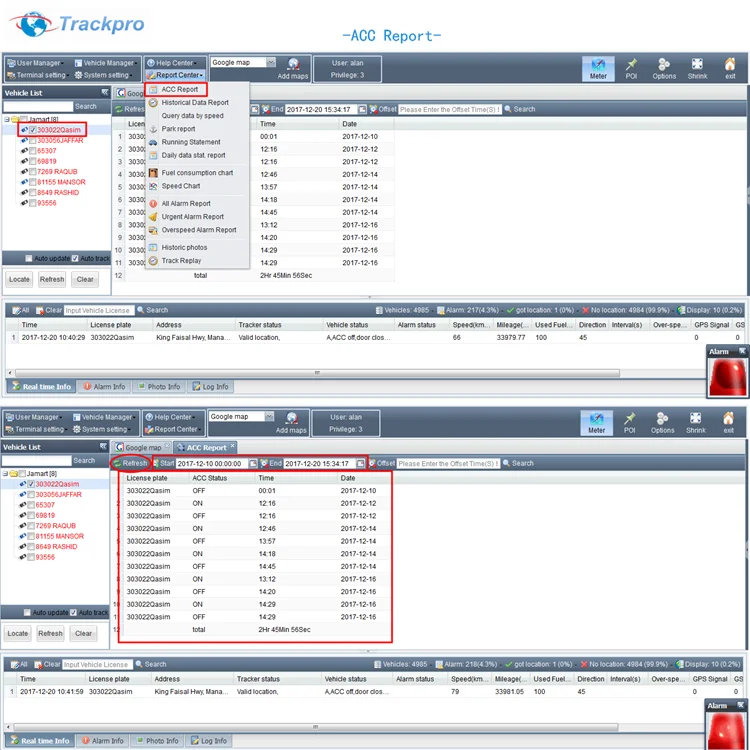This screenshot has height=750, width=750.
Task: Pick Overspeed Alarm Report menu item
Action: click(x=199, y=230)
